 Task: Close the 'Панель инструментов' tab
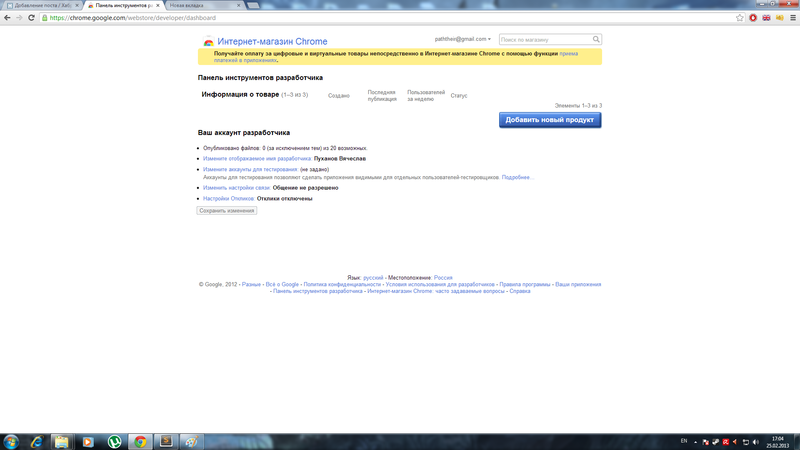[x=158, y=5]
